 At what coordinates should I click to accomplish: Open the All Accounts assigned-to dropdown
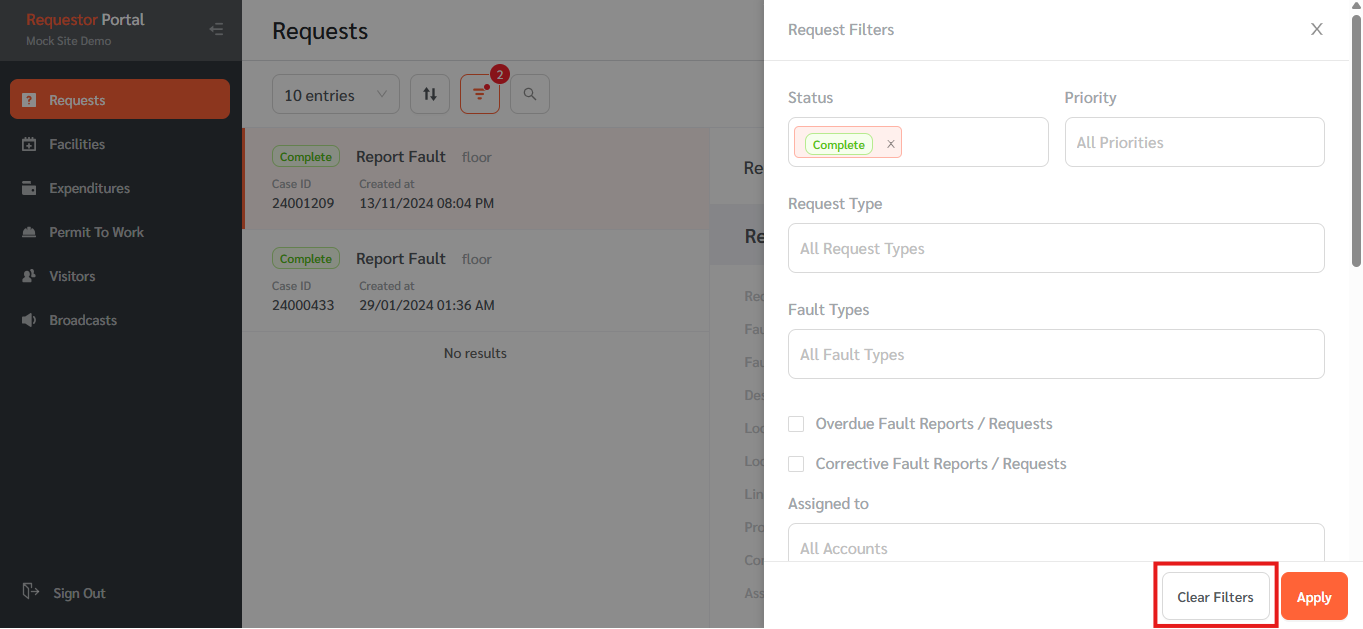tap(1056, 542)
